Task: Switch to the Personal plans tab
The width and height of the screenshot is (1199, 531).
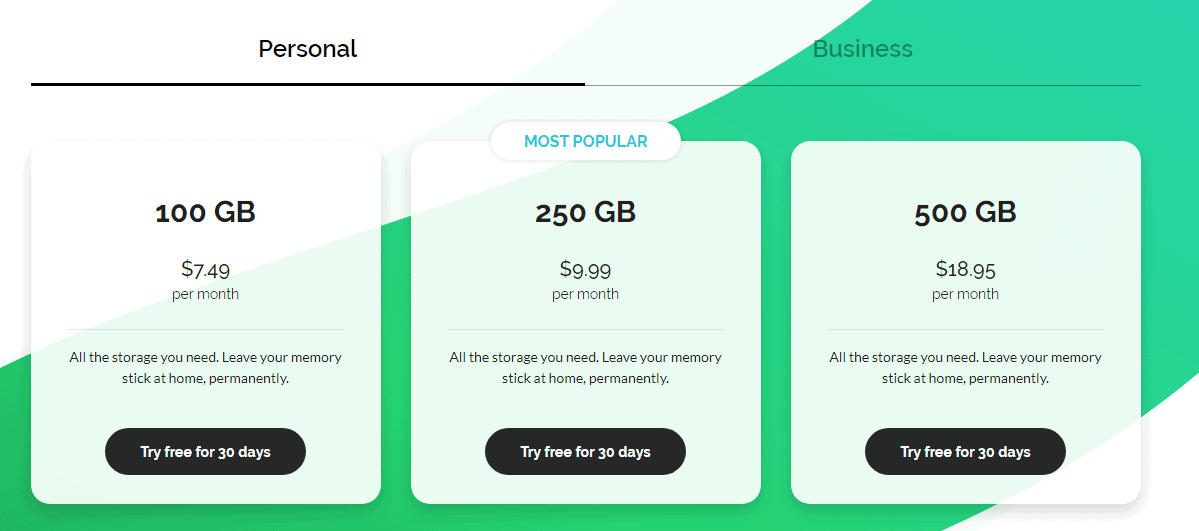Action: point(307,48)
